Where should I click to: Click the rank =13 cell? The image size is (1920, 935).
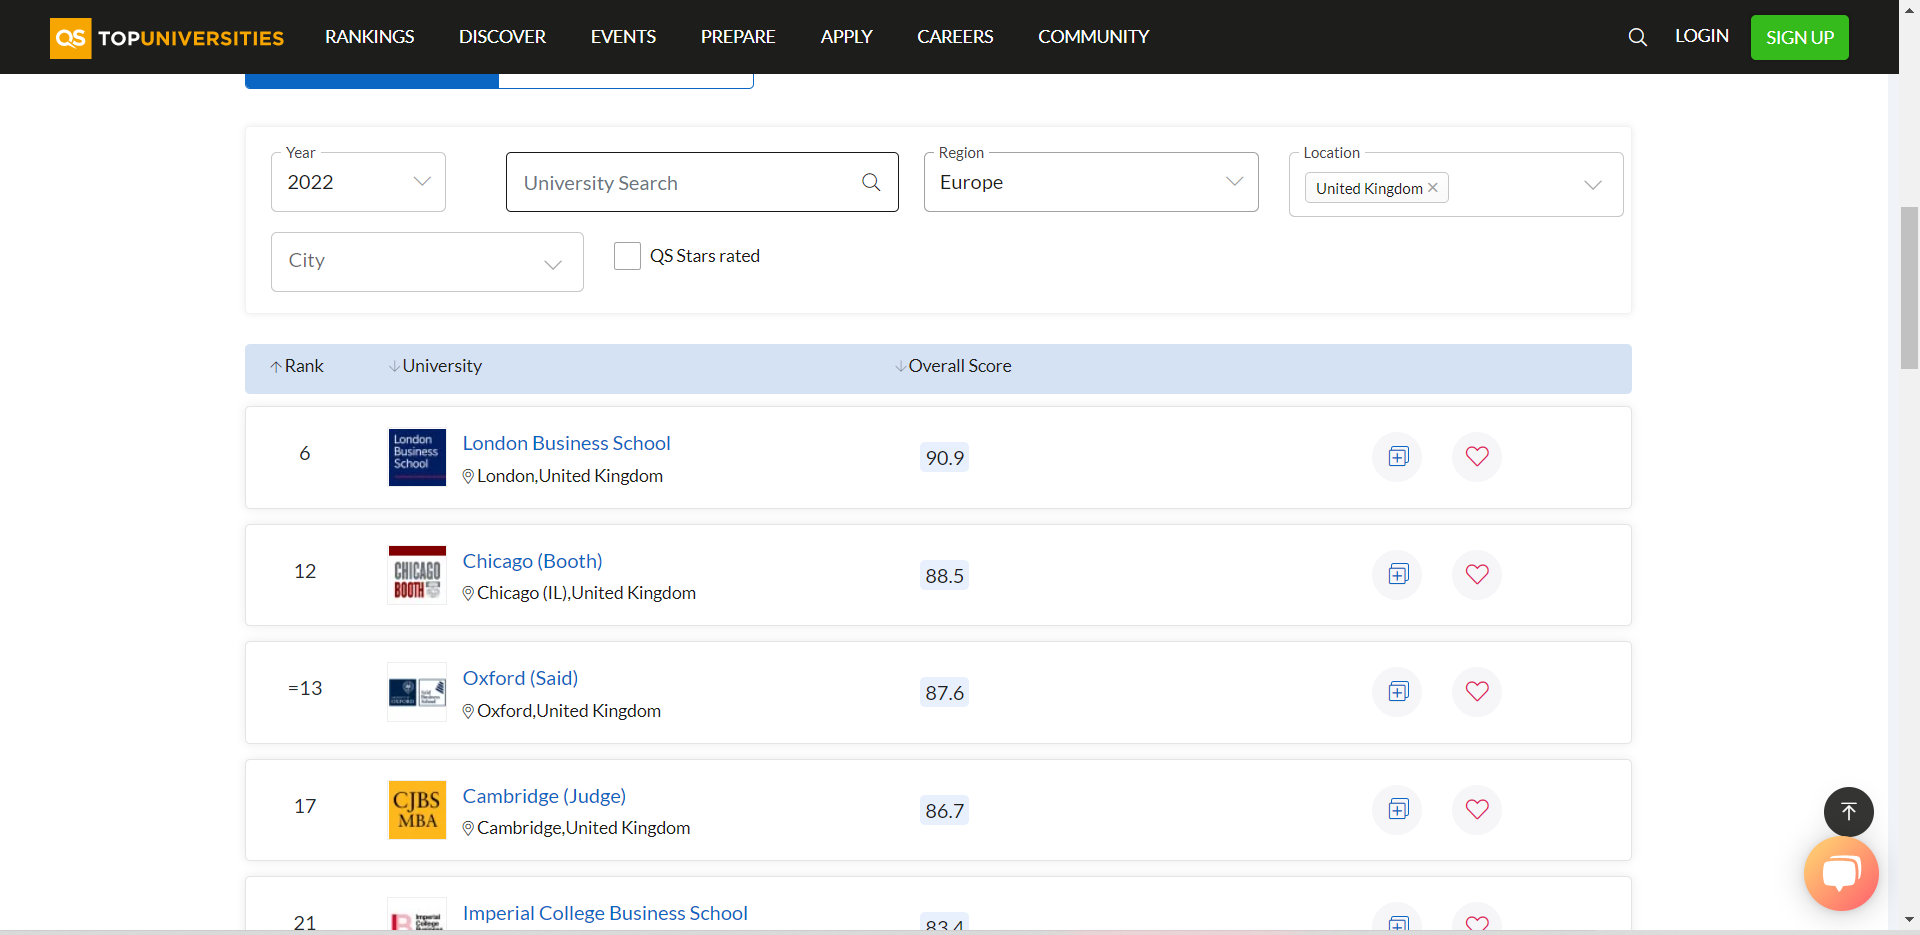point(305,688)
